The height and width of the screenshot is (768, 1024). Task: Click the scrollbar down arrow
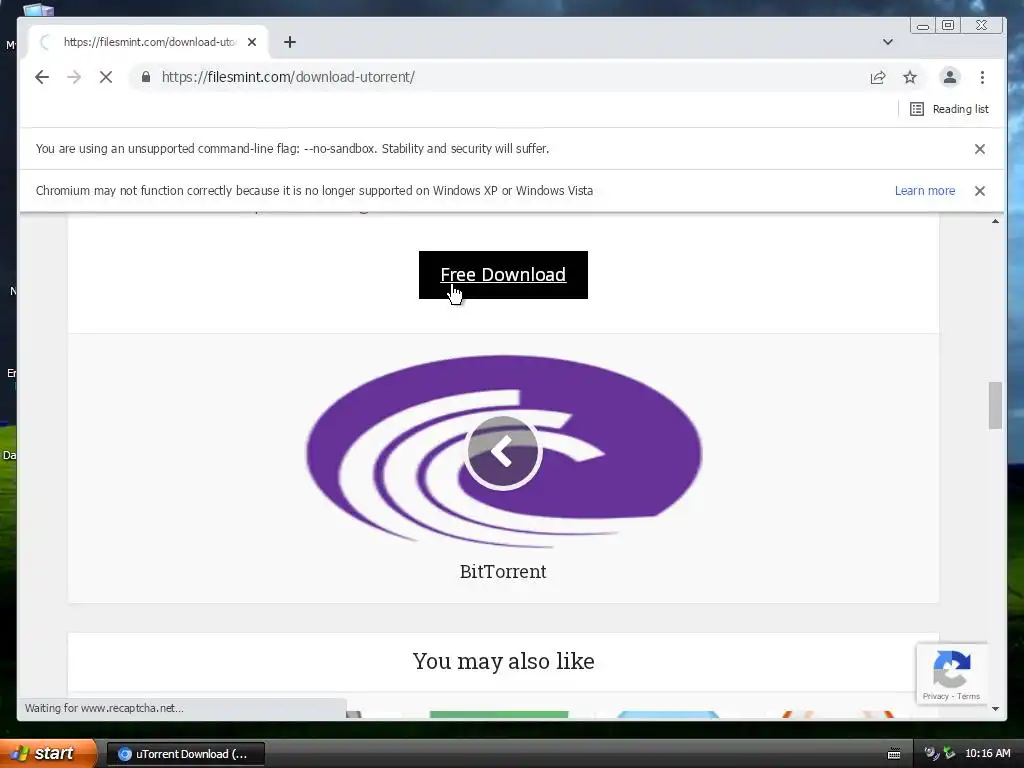995,709
